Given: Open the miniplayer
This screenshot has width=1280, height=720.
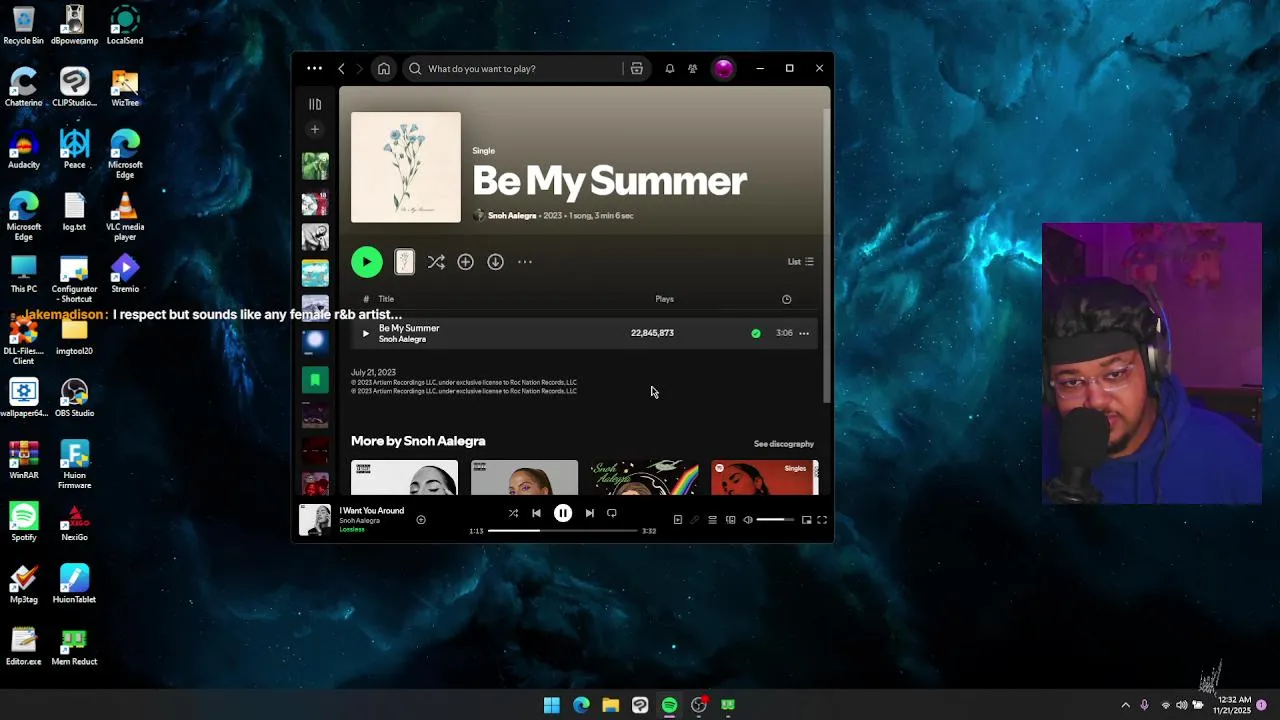Looking at the screenshot, I should click(806, 520).
